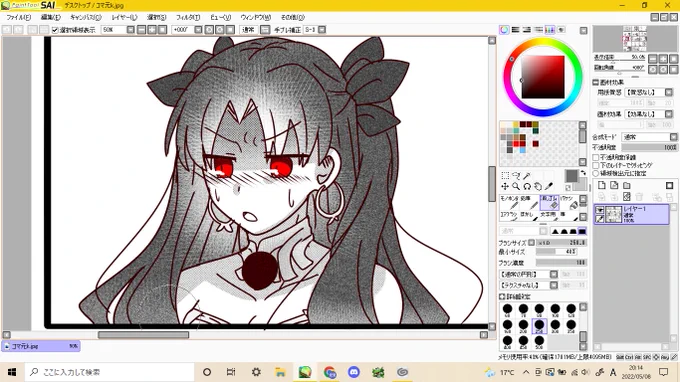Screen dimensions: 680x382
Task: Open the 編集 menu
Action: click(50, 17)
